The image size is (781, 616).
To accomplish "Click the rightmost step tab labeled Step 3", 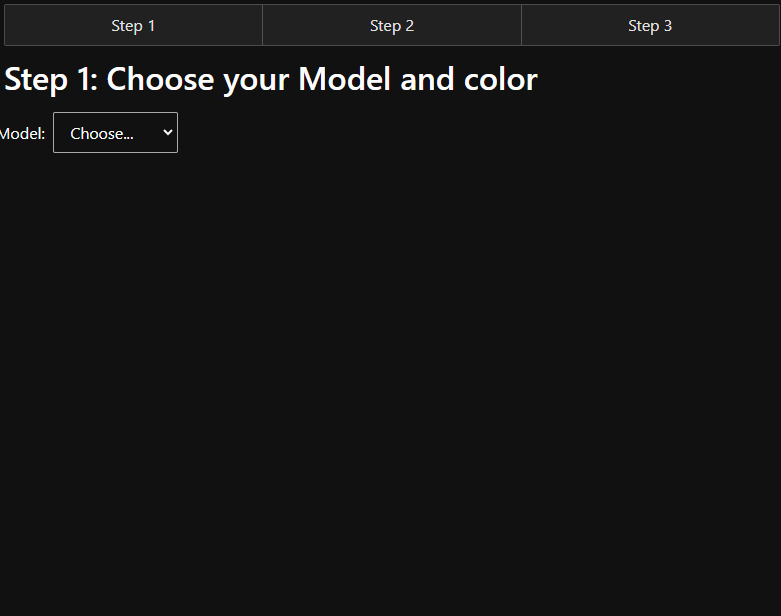I will [649, 25].
